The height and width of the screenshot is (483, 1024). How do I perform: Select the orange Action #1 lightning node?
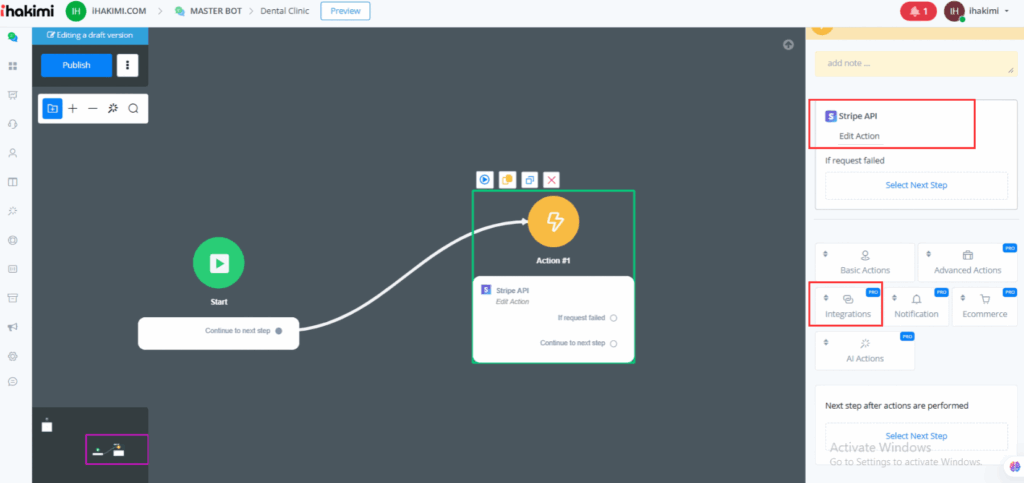[553, 221]
